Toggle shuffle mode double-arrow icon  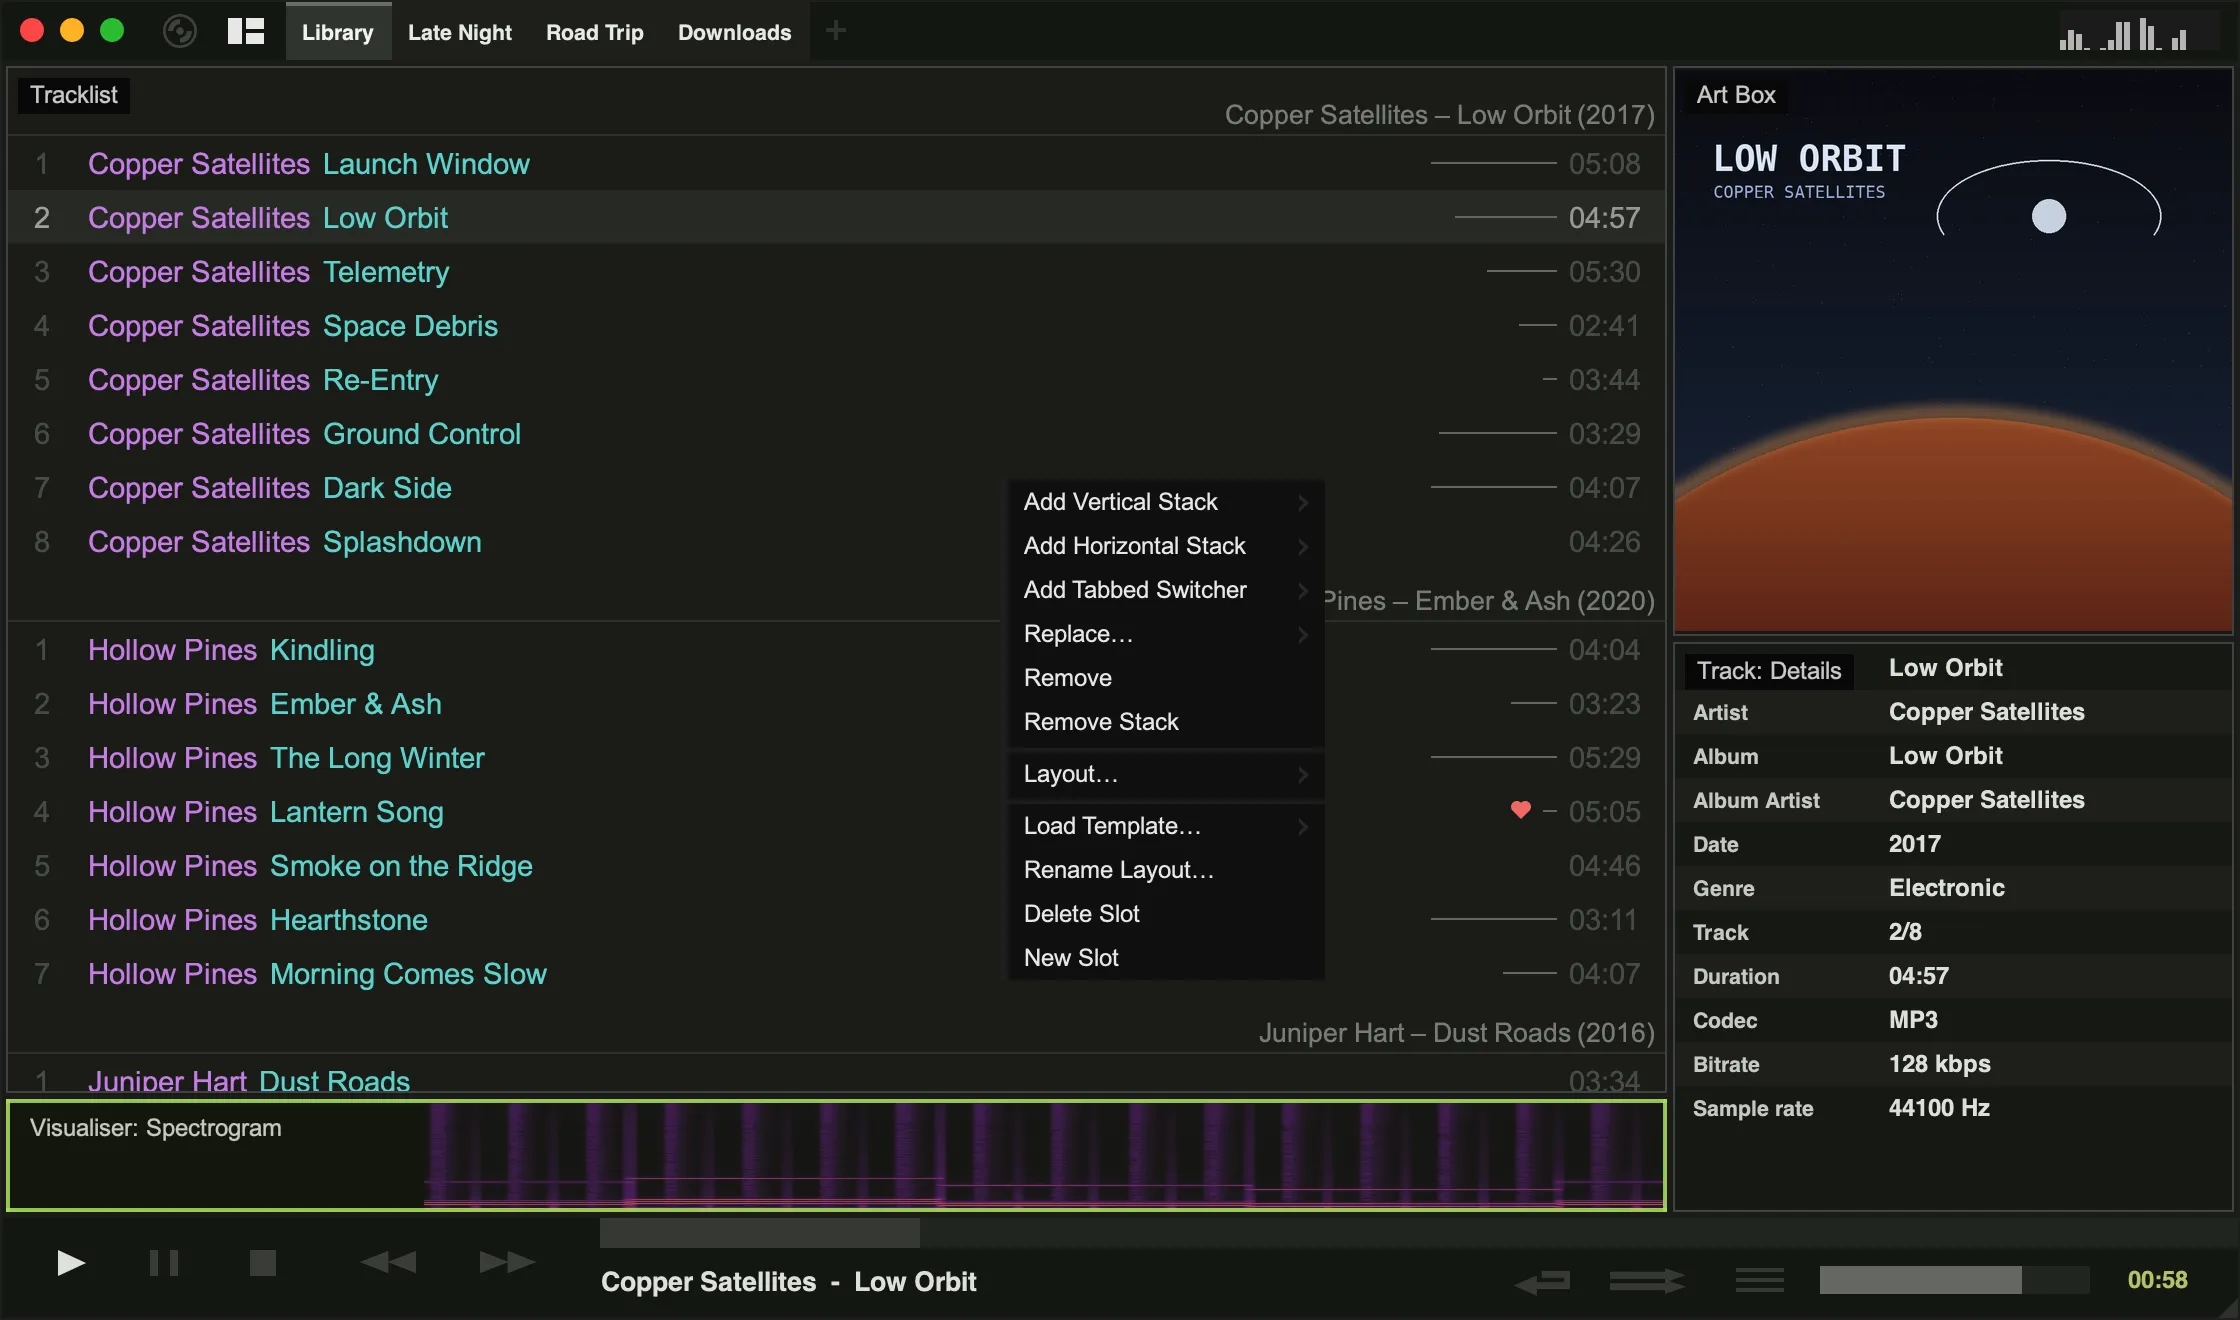(1647, 1281)
